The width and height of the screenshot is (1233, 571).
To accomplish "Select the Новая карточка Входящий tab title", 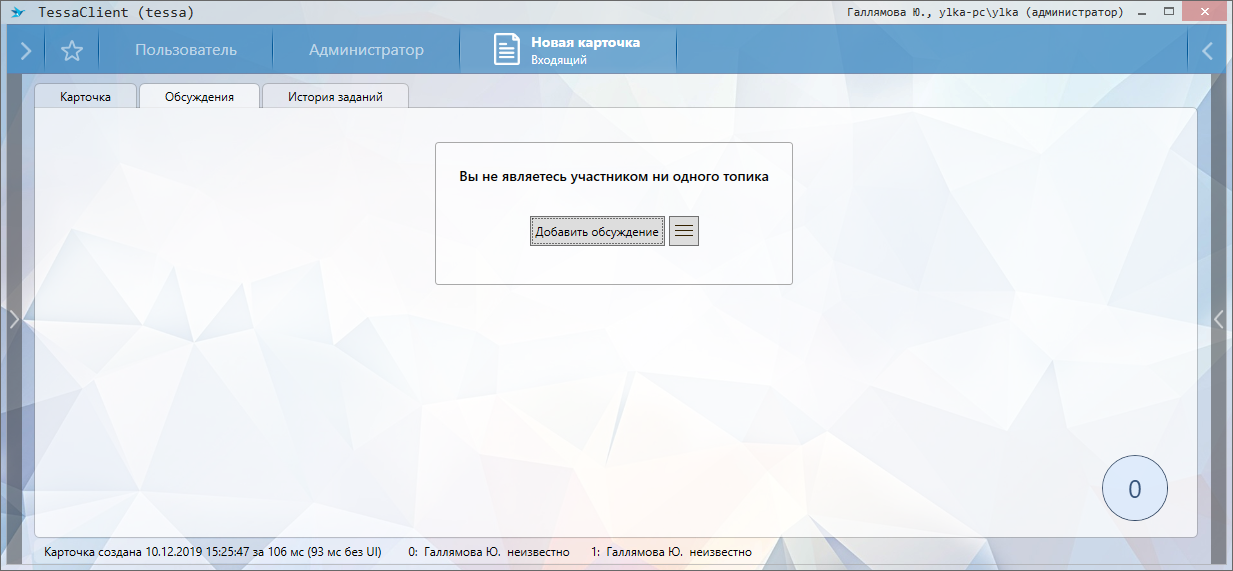I will pyautogui.click(x=585, y=50).
